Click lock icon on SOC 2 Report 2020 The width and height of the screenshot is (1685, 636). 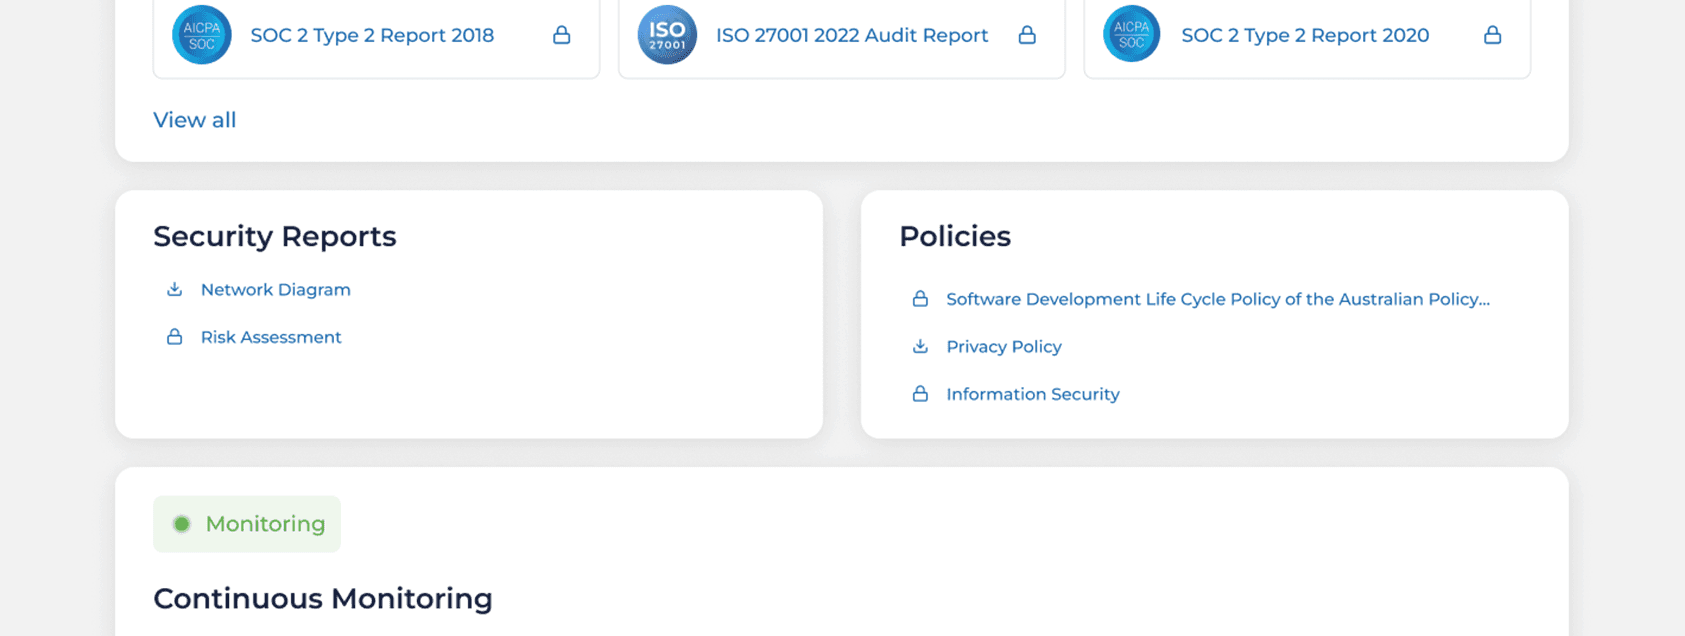coord(1492,35)
